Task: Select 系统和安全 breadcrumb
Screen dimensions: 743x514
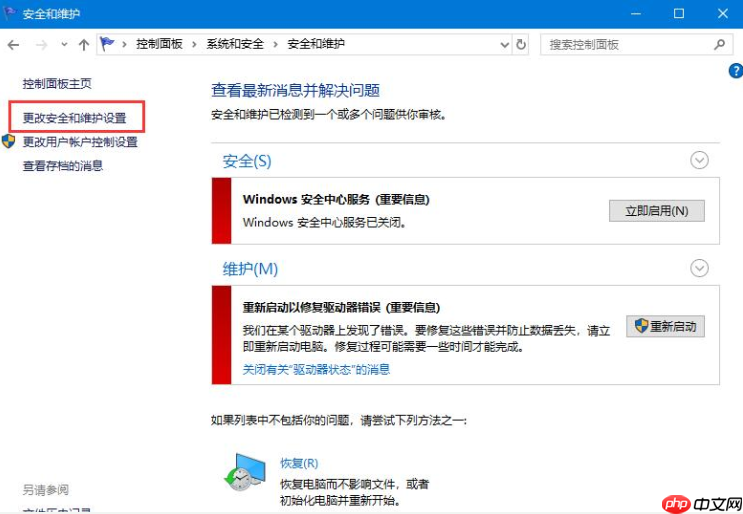Action: click(235, 44)
